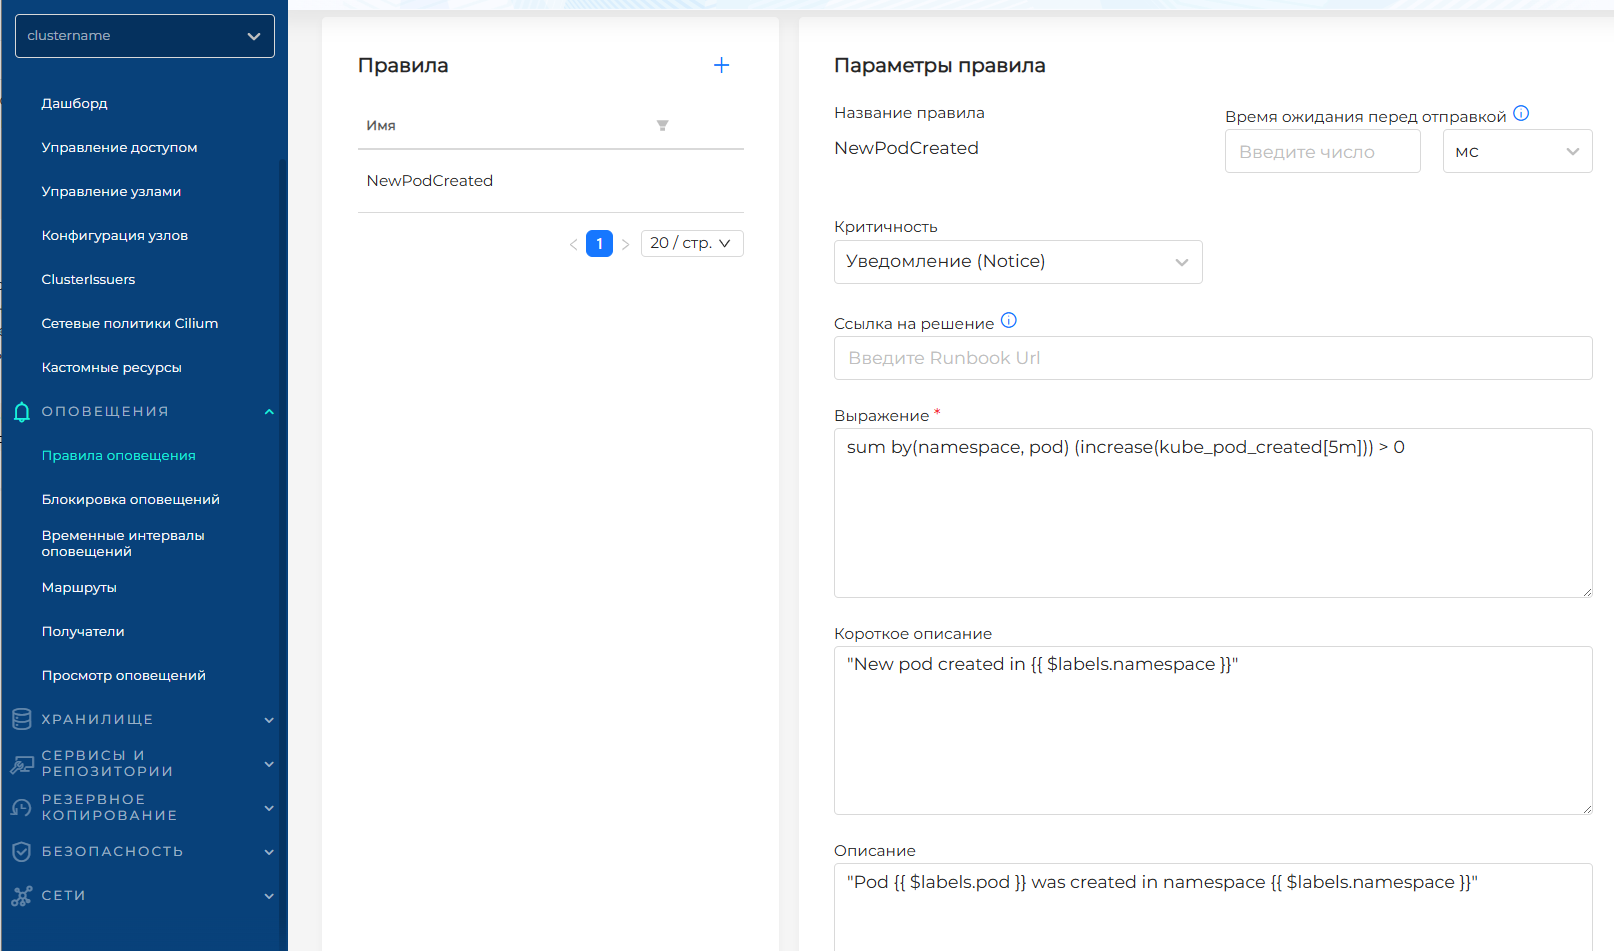Click page 1 pagination button
The image size is (1614, 951).
(599, 243)
